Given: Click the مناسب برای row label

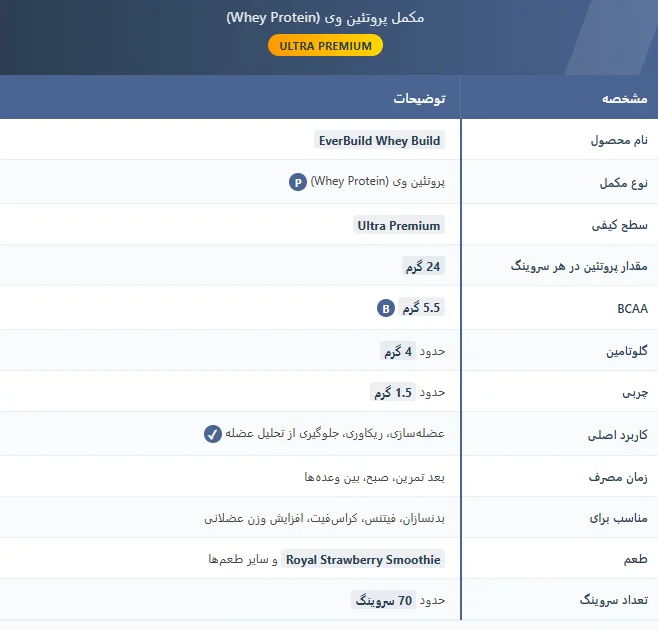Looking at the screenshot, I should (618, 518).
